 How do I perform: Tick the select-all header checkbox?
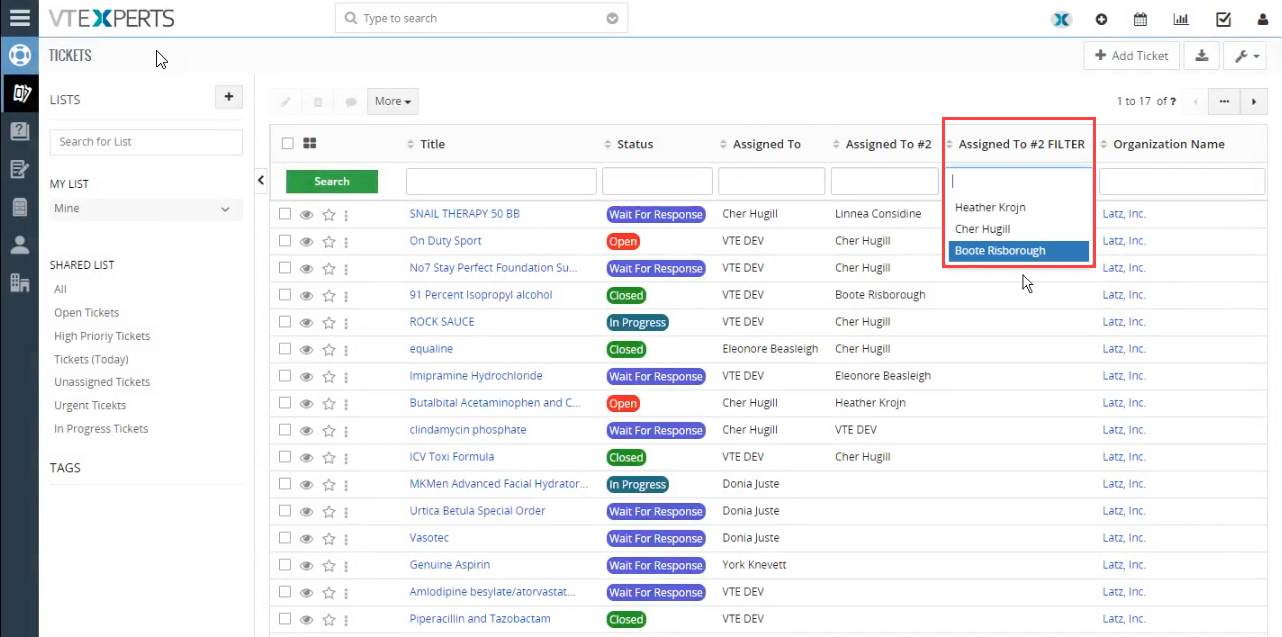pos(287,143)
